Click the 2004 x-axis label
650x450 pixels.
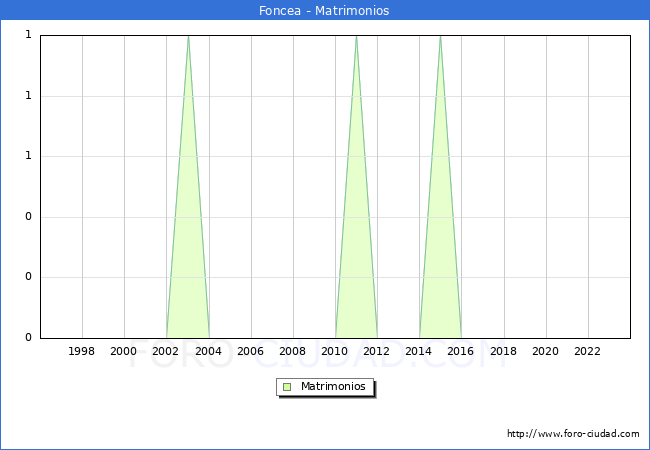(x=208, y=351)
